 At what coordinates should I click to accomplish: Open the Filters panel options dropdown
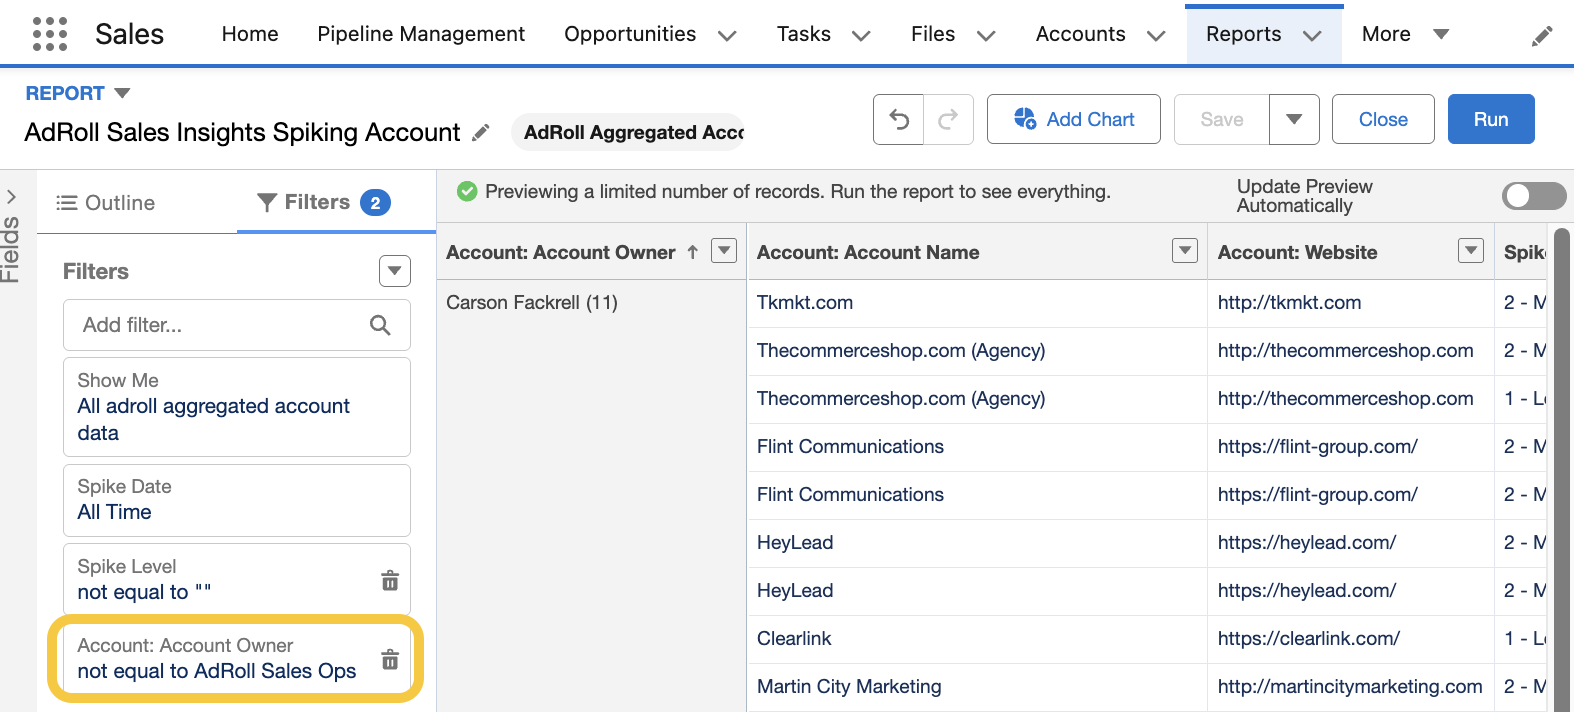(395, 271)
